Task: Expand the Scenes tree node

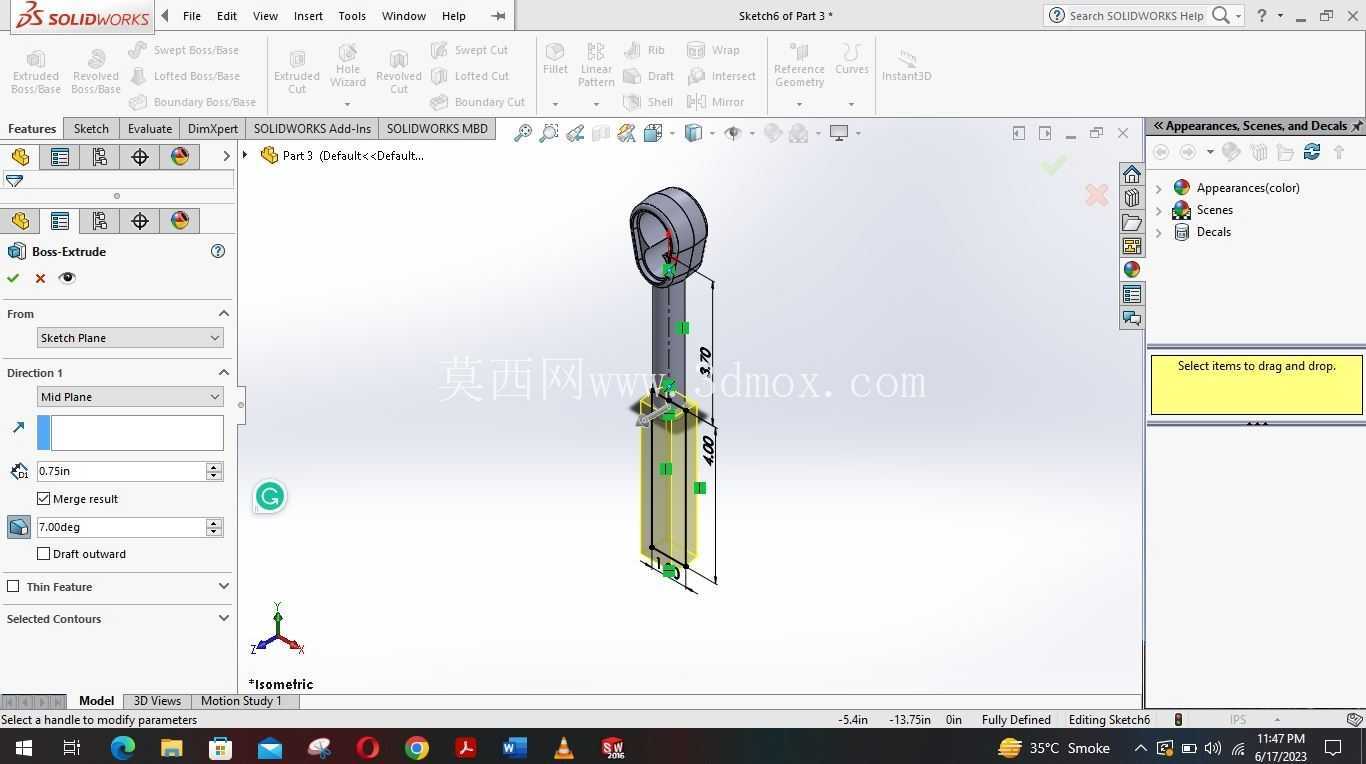Action: [1159, 210]
